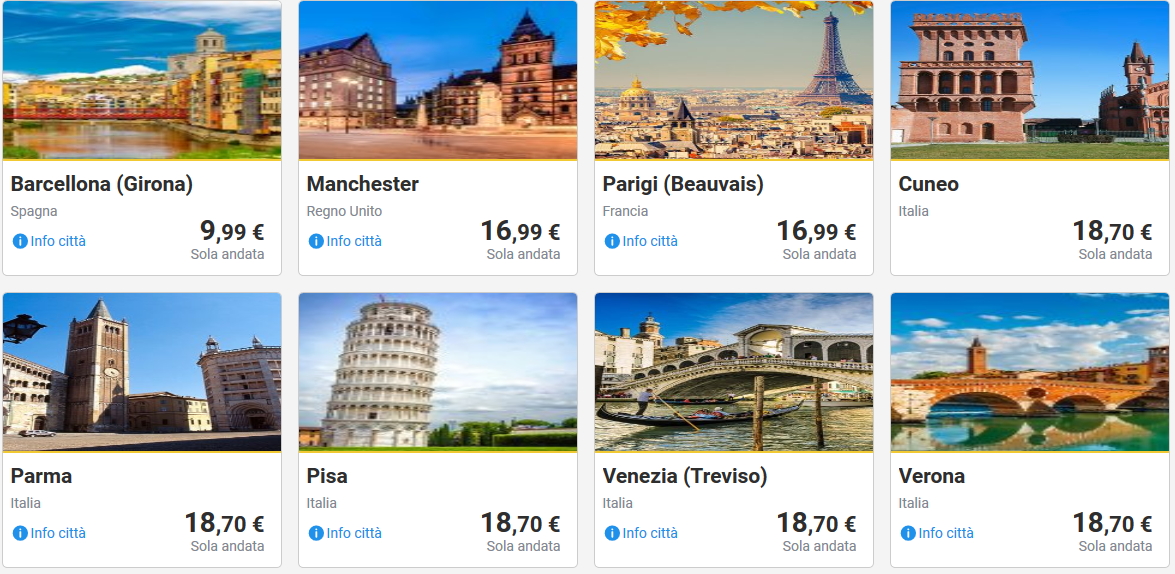Click the info icon on Manchester card
Image resolution: width=1175 pixels, height=574 pixels.
316,241
